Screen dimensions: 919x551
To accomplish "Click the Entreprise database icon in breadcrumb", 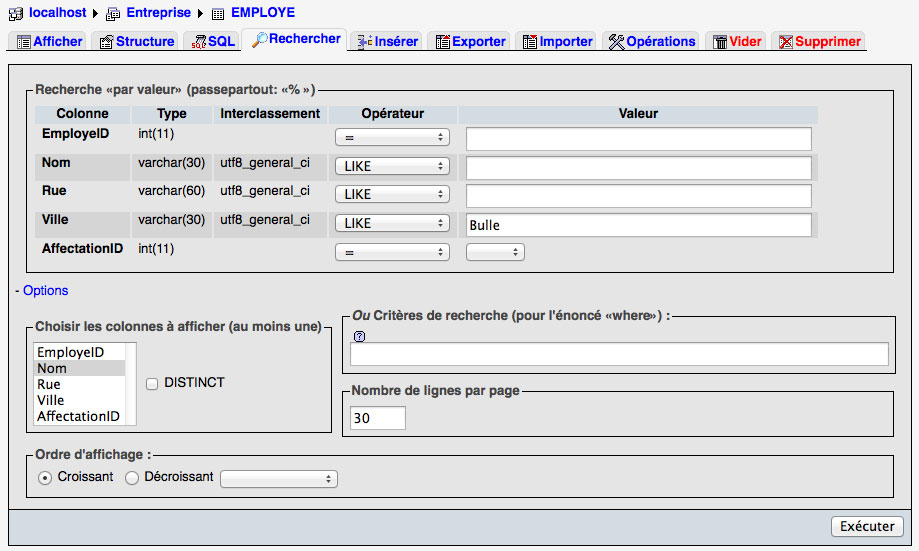I will coord(113,13).
